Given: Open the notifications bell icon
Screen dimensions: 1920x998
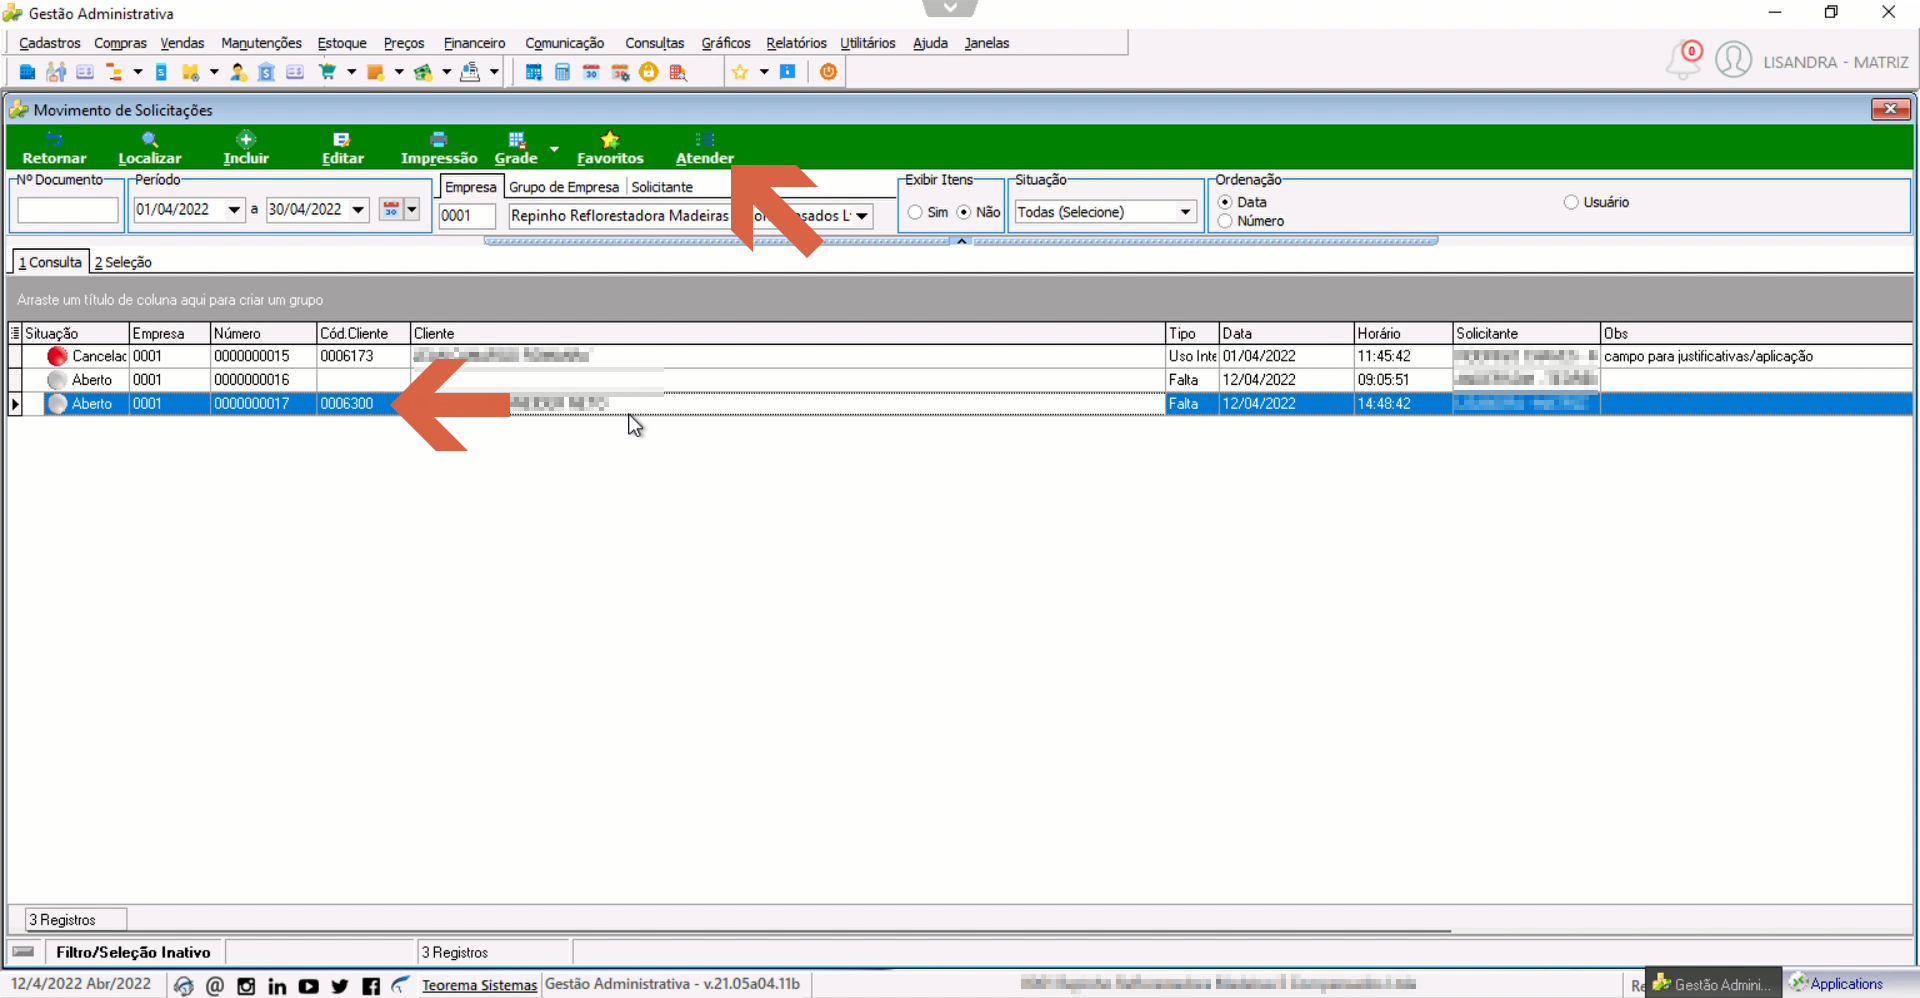Looking at the screenshot, I should (1683, 60).
